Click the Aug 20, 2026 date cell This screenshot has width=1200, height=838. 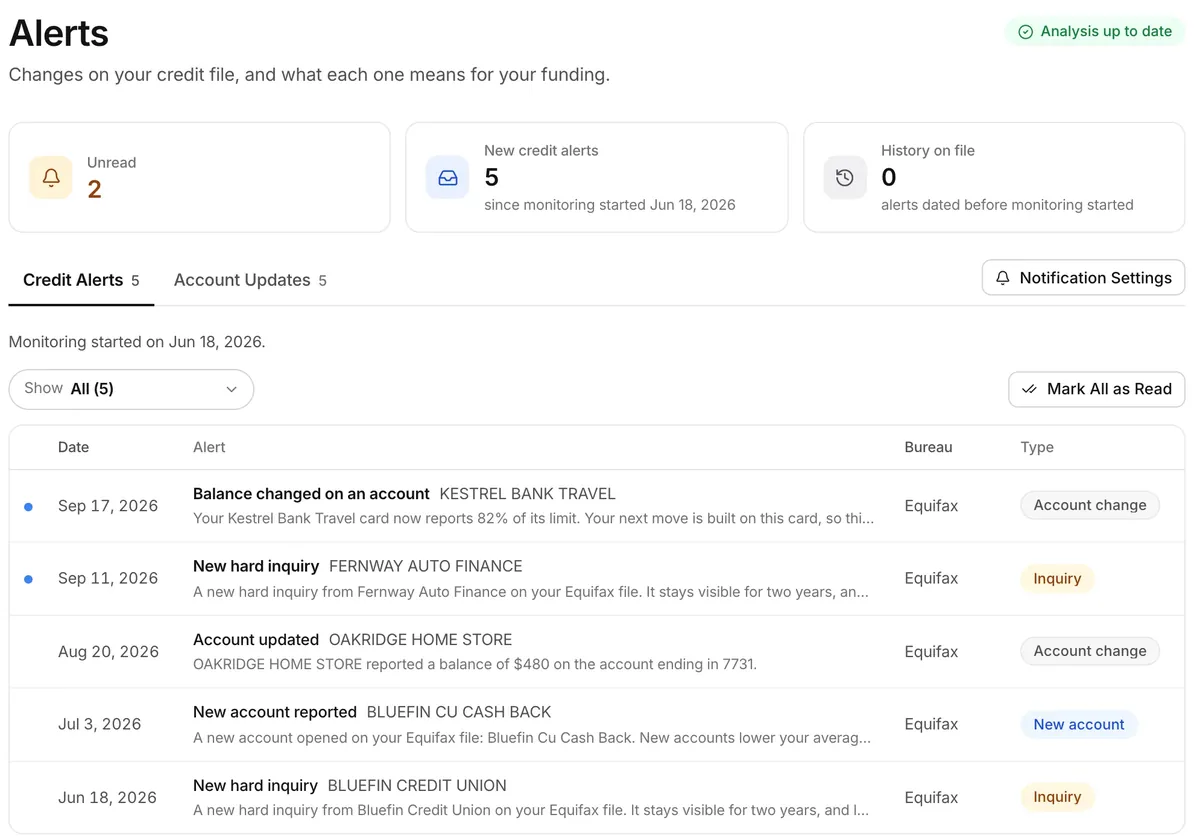(108, 652)
